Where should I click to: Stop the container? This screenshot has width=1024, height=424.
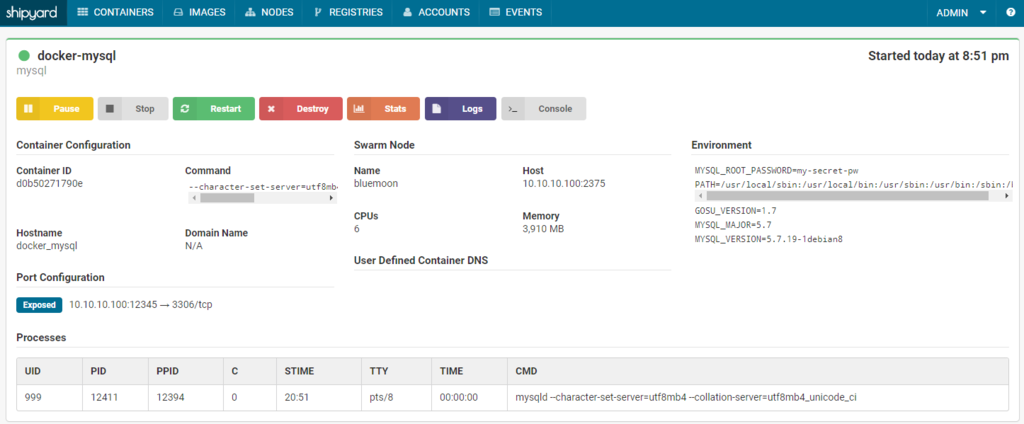[133, 109]
